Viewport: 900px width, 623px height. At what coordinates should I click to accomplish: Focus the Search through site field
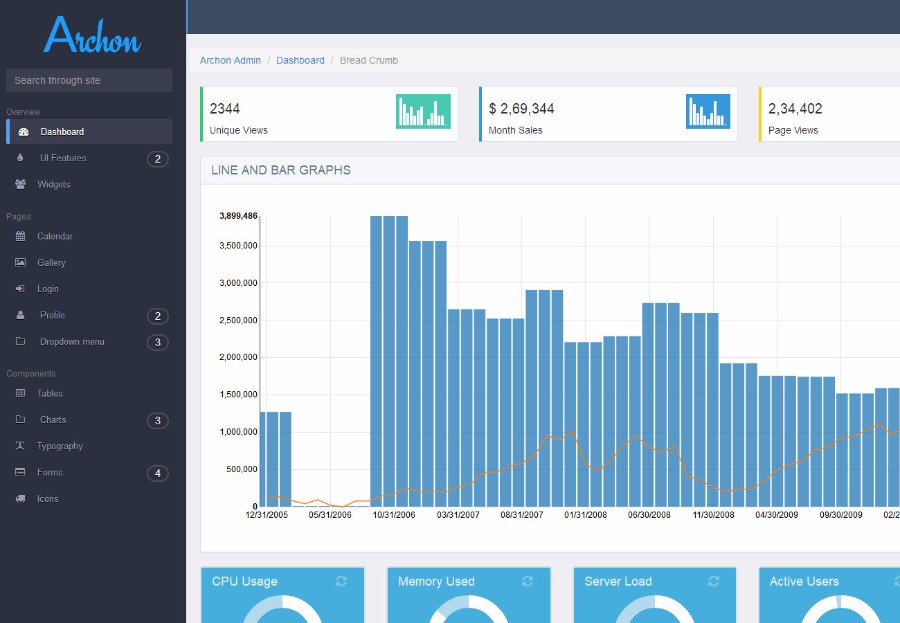(x=89, y=80)
